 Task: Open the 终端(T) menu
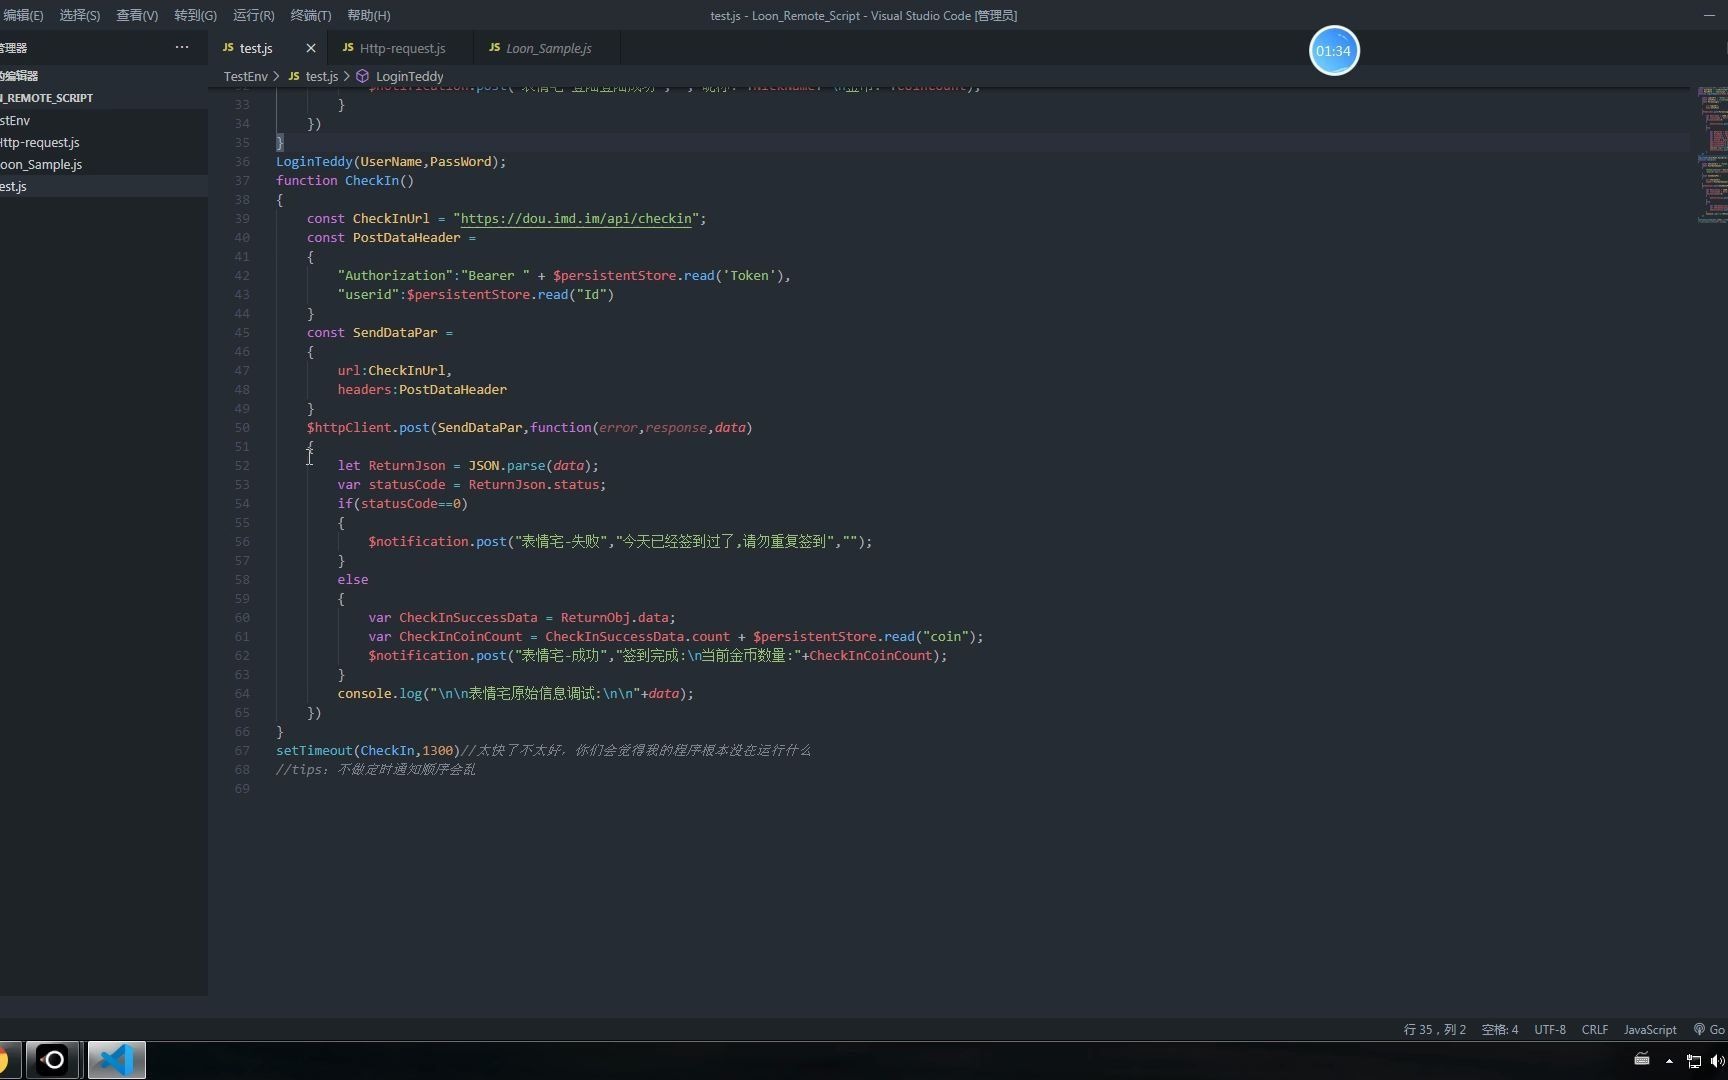[310, 15]
